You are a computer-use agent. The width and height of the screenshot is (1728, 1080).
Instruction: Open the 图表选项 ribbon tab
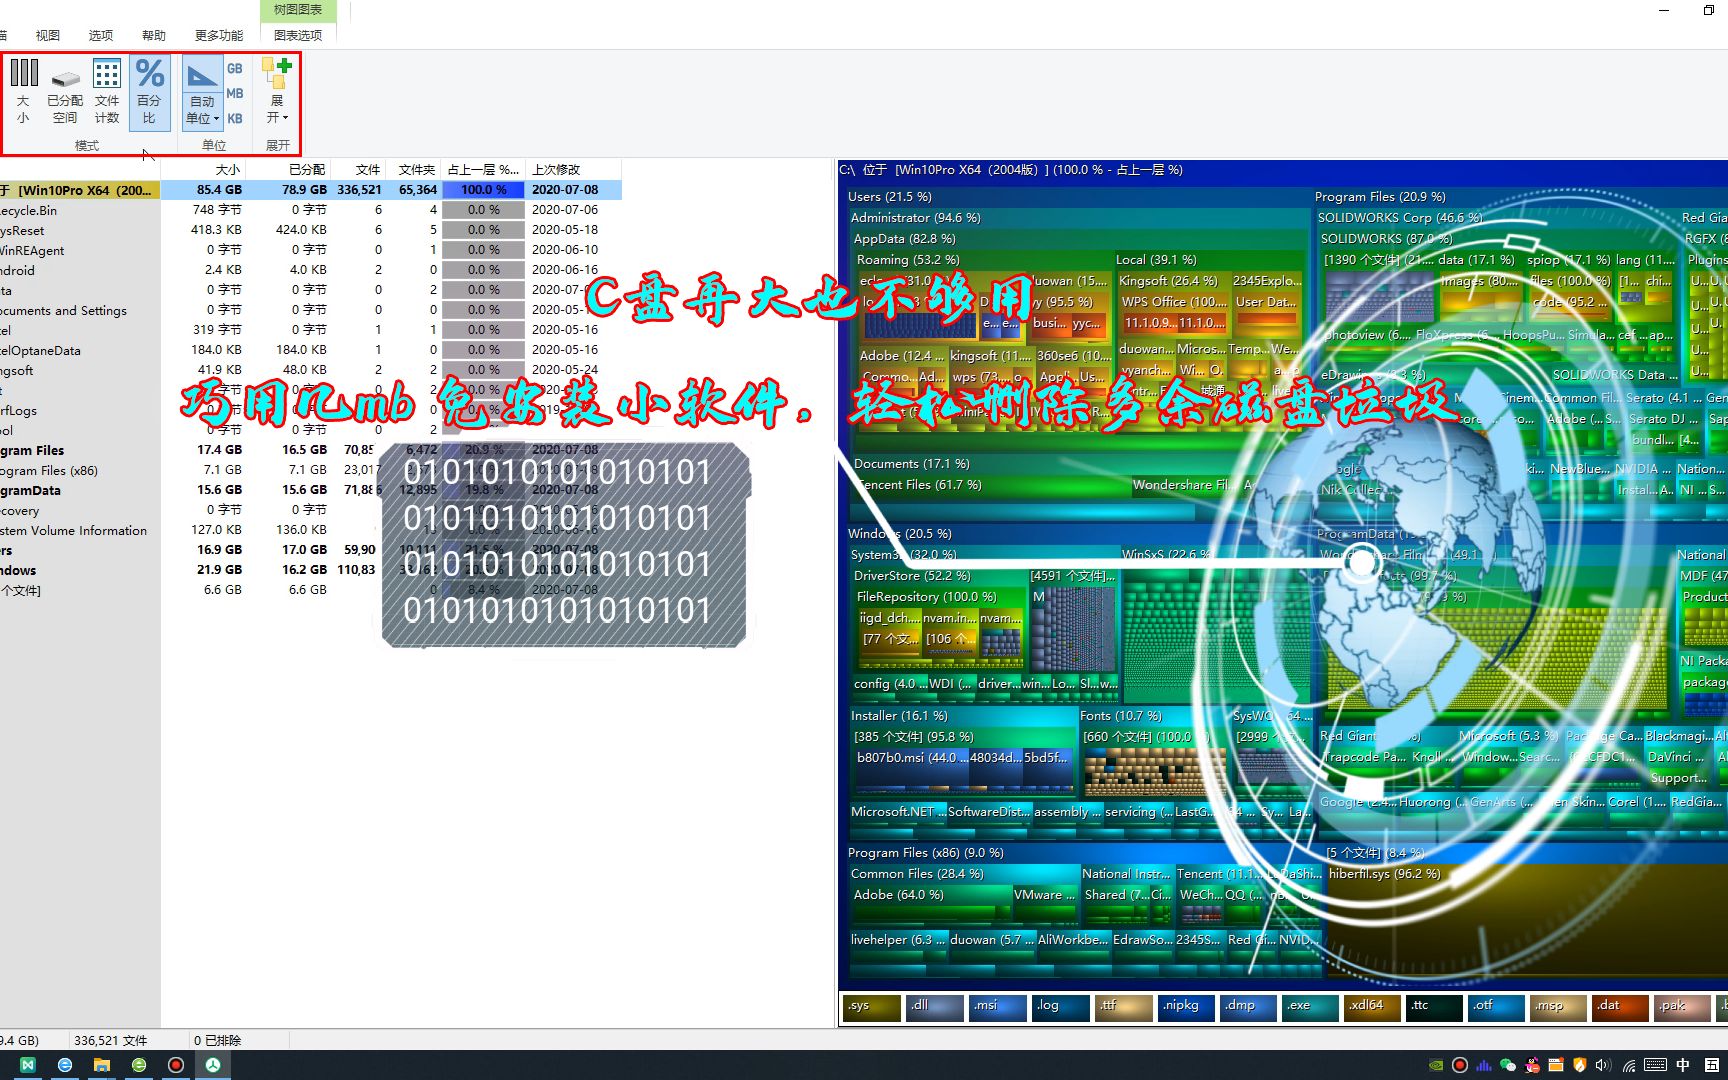(x=298, y=35)
